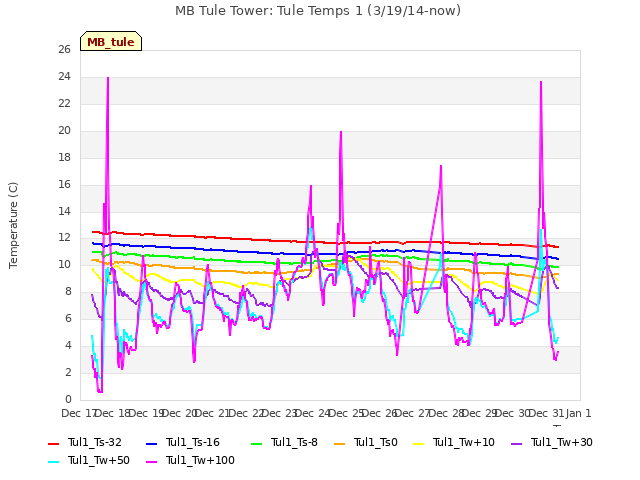Click the y-axis value 12
The image size is (640, 480).
(64, 238)
